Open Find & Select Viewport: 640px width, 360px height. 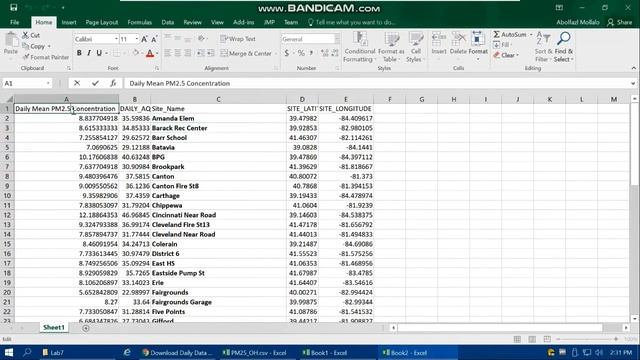[x=564, y=47]
